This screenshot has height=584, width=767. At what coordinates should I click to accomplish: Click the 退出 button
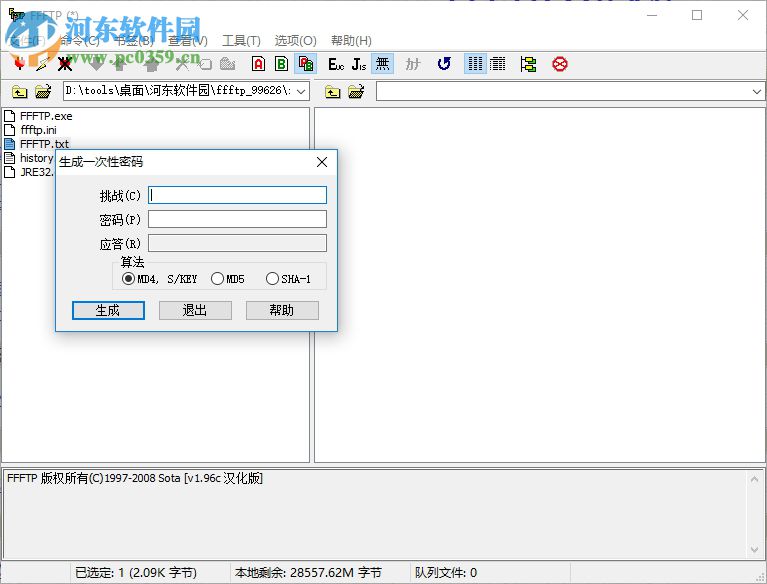[x=195, y=310]
